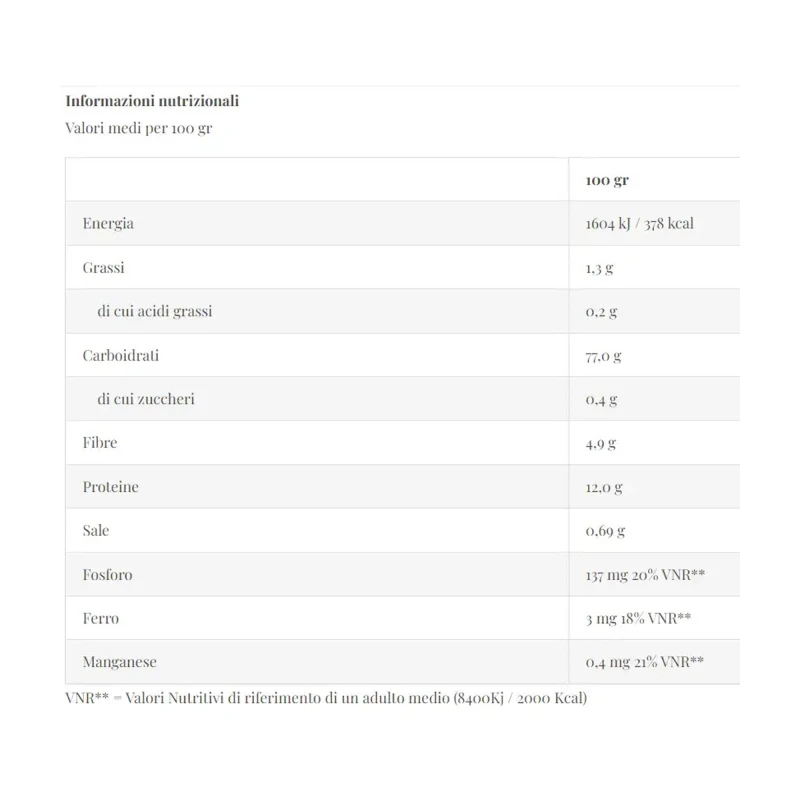The width and height of the screenshot is (800, 800).
Task: Select the Grassi row label
Action: tap(104, 268)
